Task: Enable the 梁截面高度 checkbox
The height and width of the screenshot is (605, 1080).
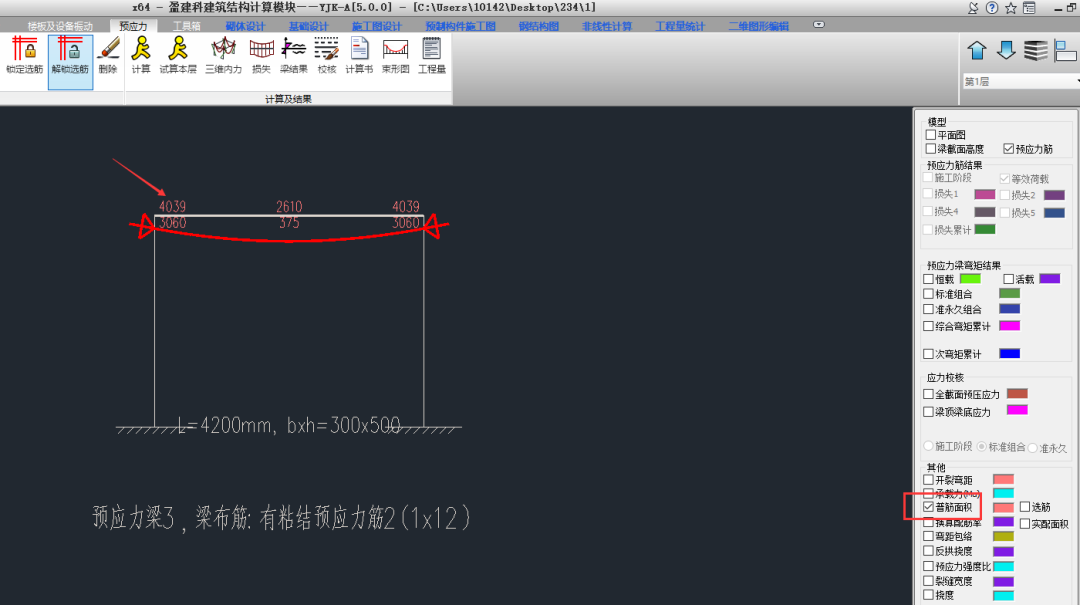Action: [931, 149]
